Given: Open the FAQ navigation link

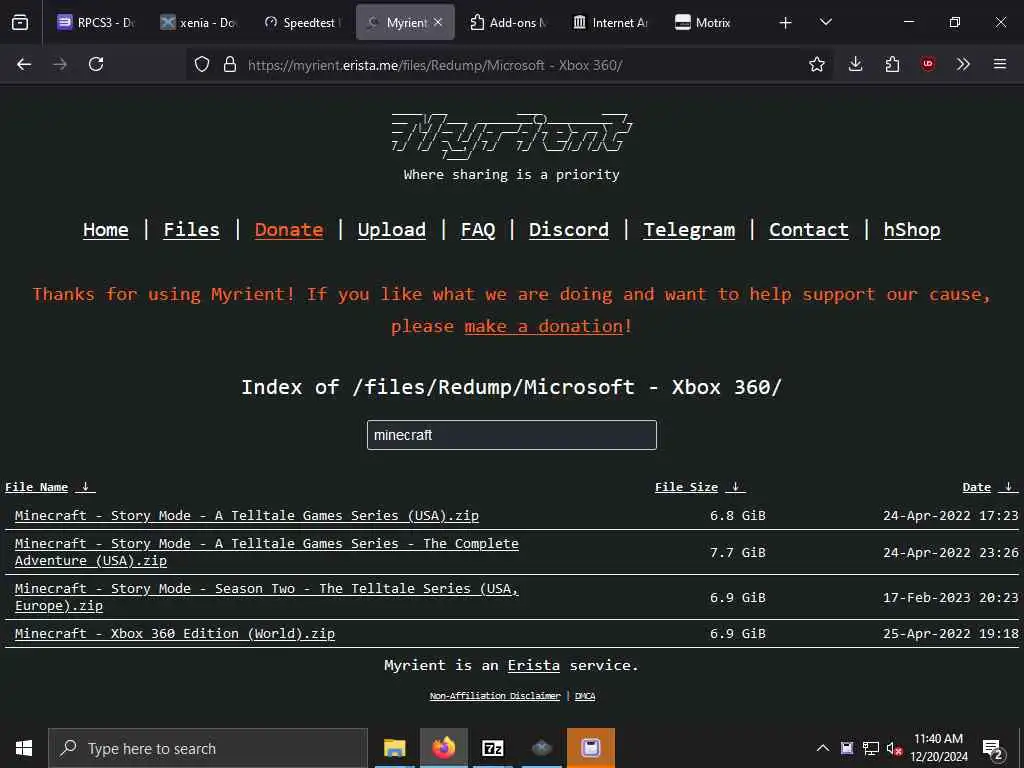Looking at the screenshot, I should click(478, 230).
